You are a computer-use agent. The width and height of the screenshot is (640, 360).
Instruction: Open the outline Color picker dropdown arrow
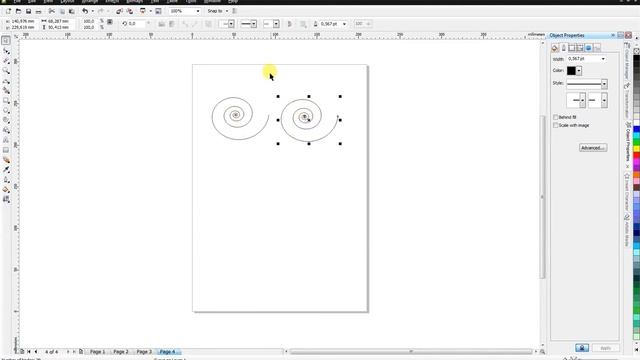pyautogui.click(x=579, y=71)
